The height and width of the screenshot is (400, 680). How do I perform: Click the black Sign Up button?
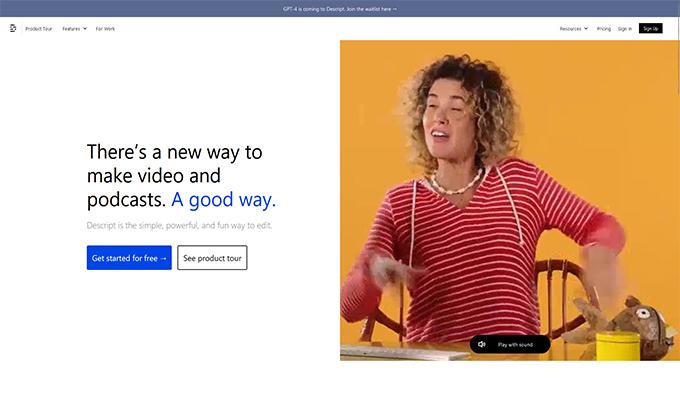pos(651,29)
